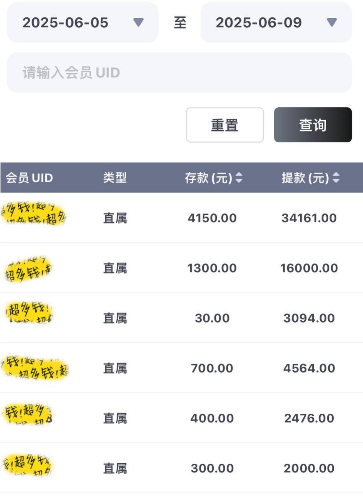Open the member UID in the 34161.00 row
The image size is (363, 499).
point(34,213)
